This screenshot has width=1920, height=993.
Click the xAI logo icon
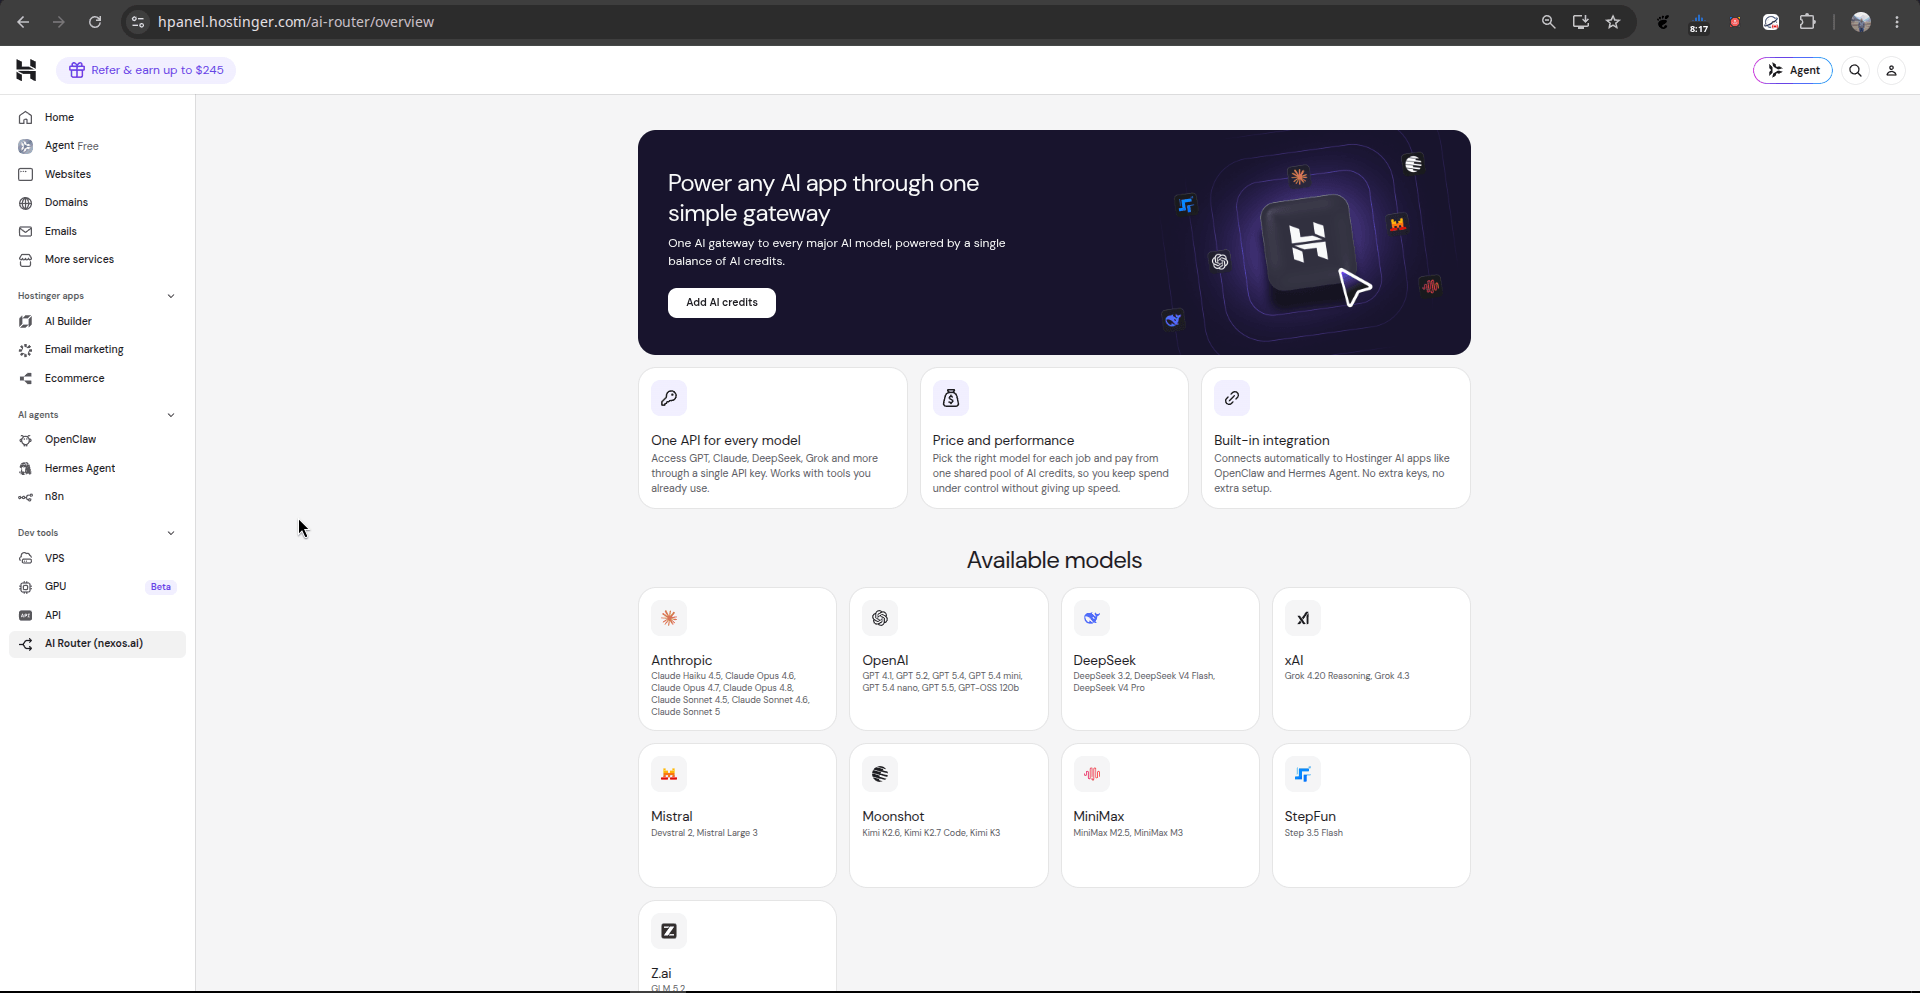1302,618
